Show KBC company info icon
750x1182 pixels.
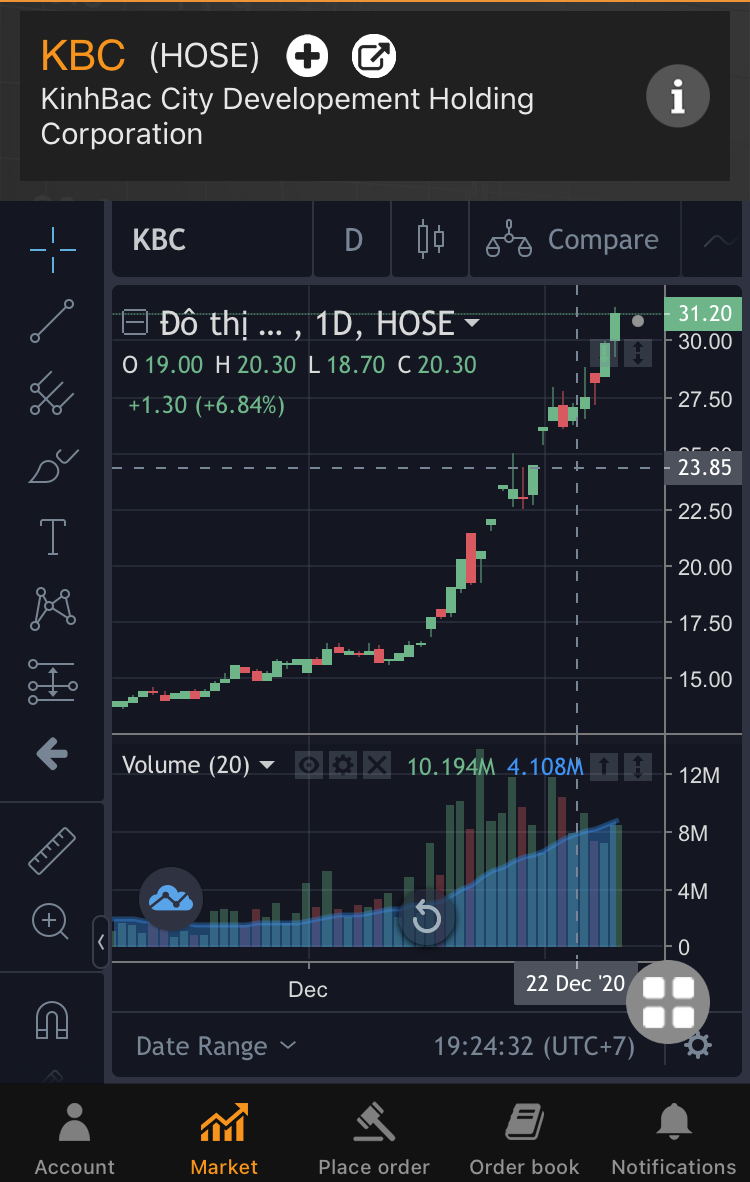(x=678, y=96)
